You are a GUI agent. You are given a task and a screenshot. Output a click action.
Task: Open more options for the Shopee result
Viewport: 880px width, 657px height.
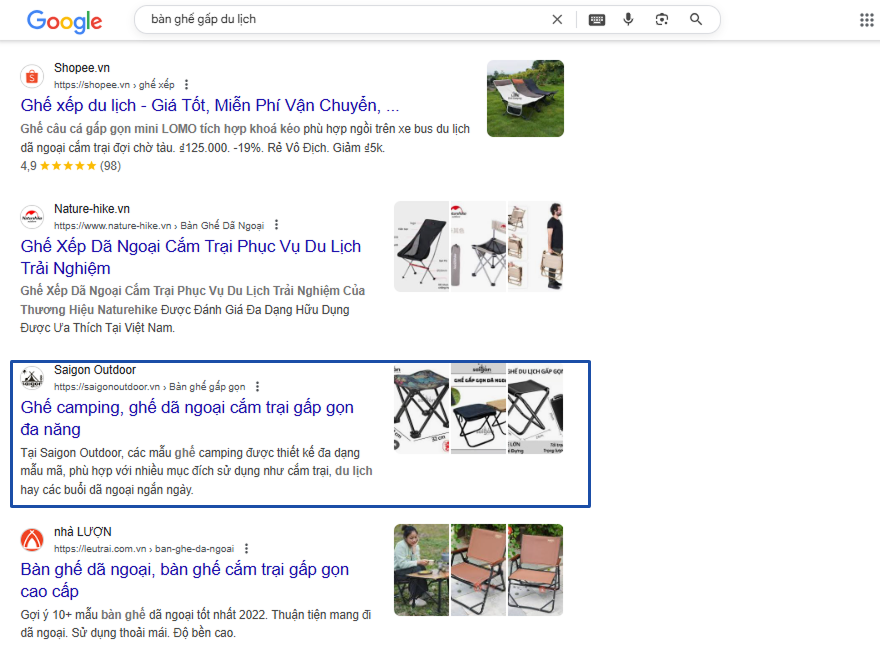[x=186, y=85]
